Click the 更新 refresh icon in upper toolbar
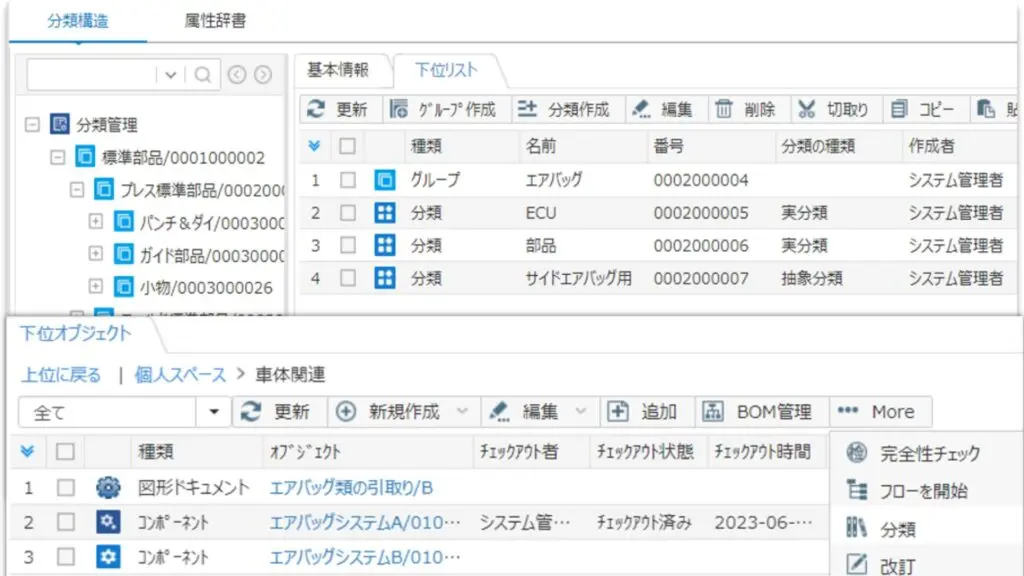 coord(316,109)
